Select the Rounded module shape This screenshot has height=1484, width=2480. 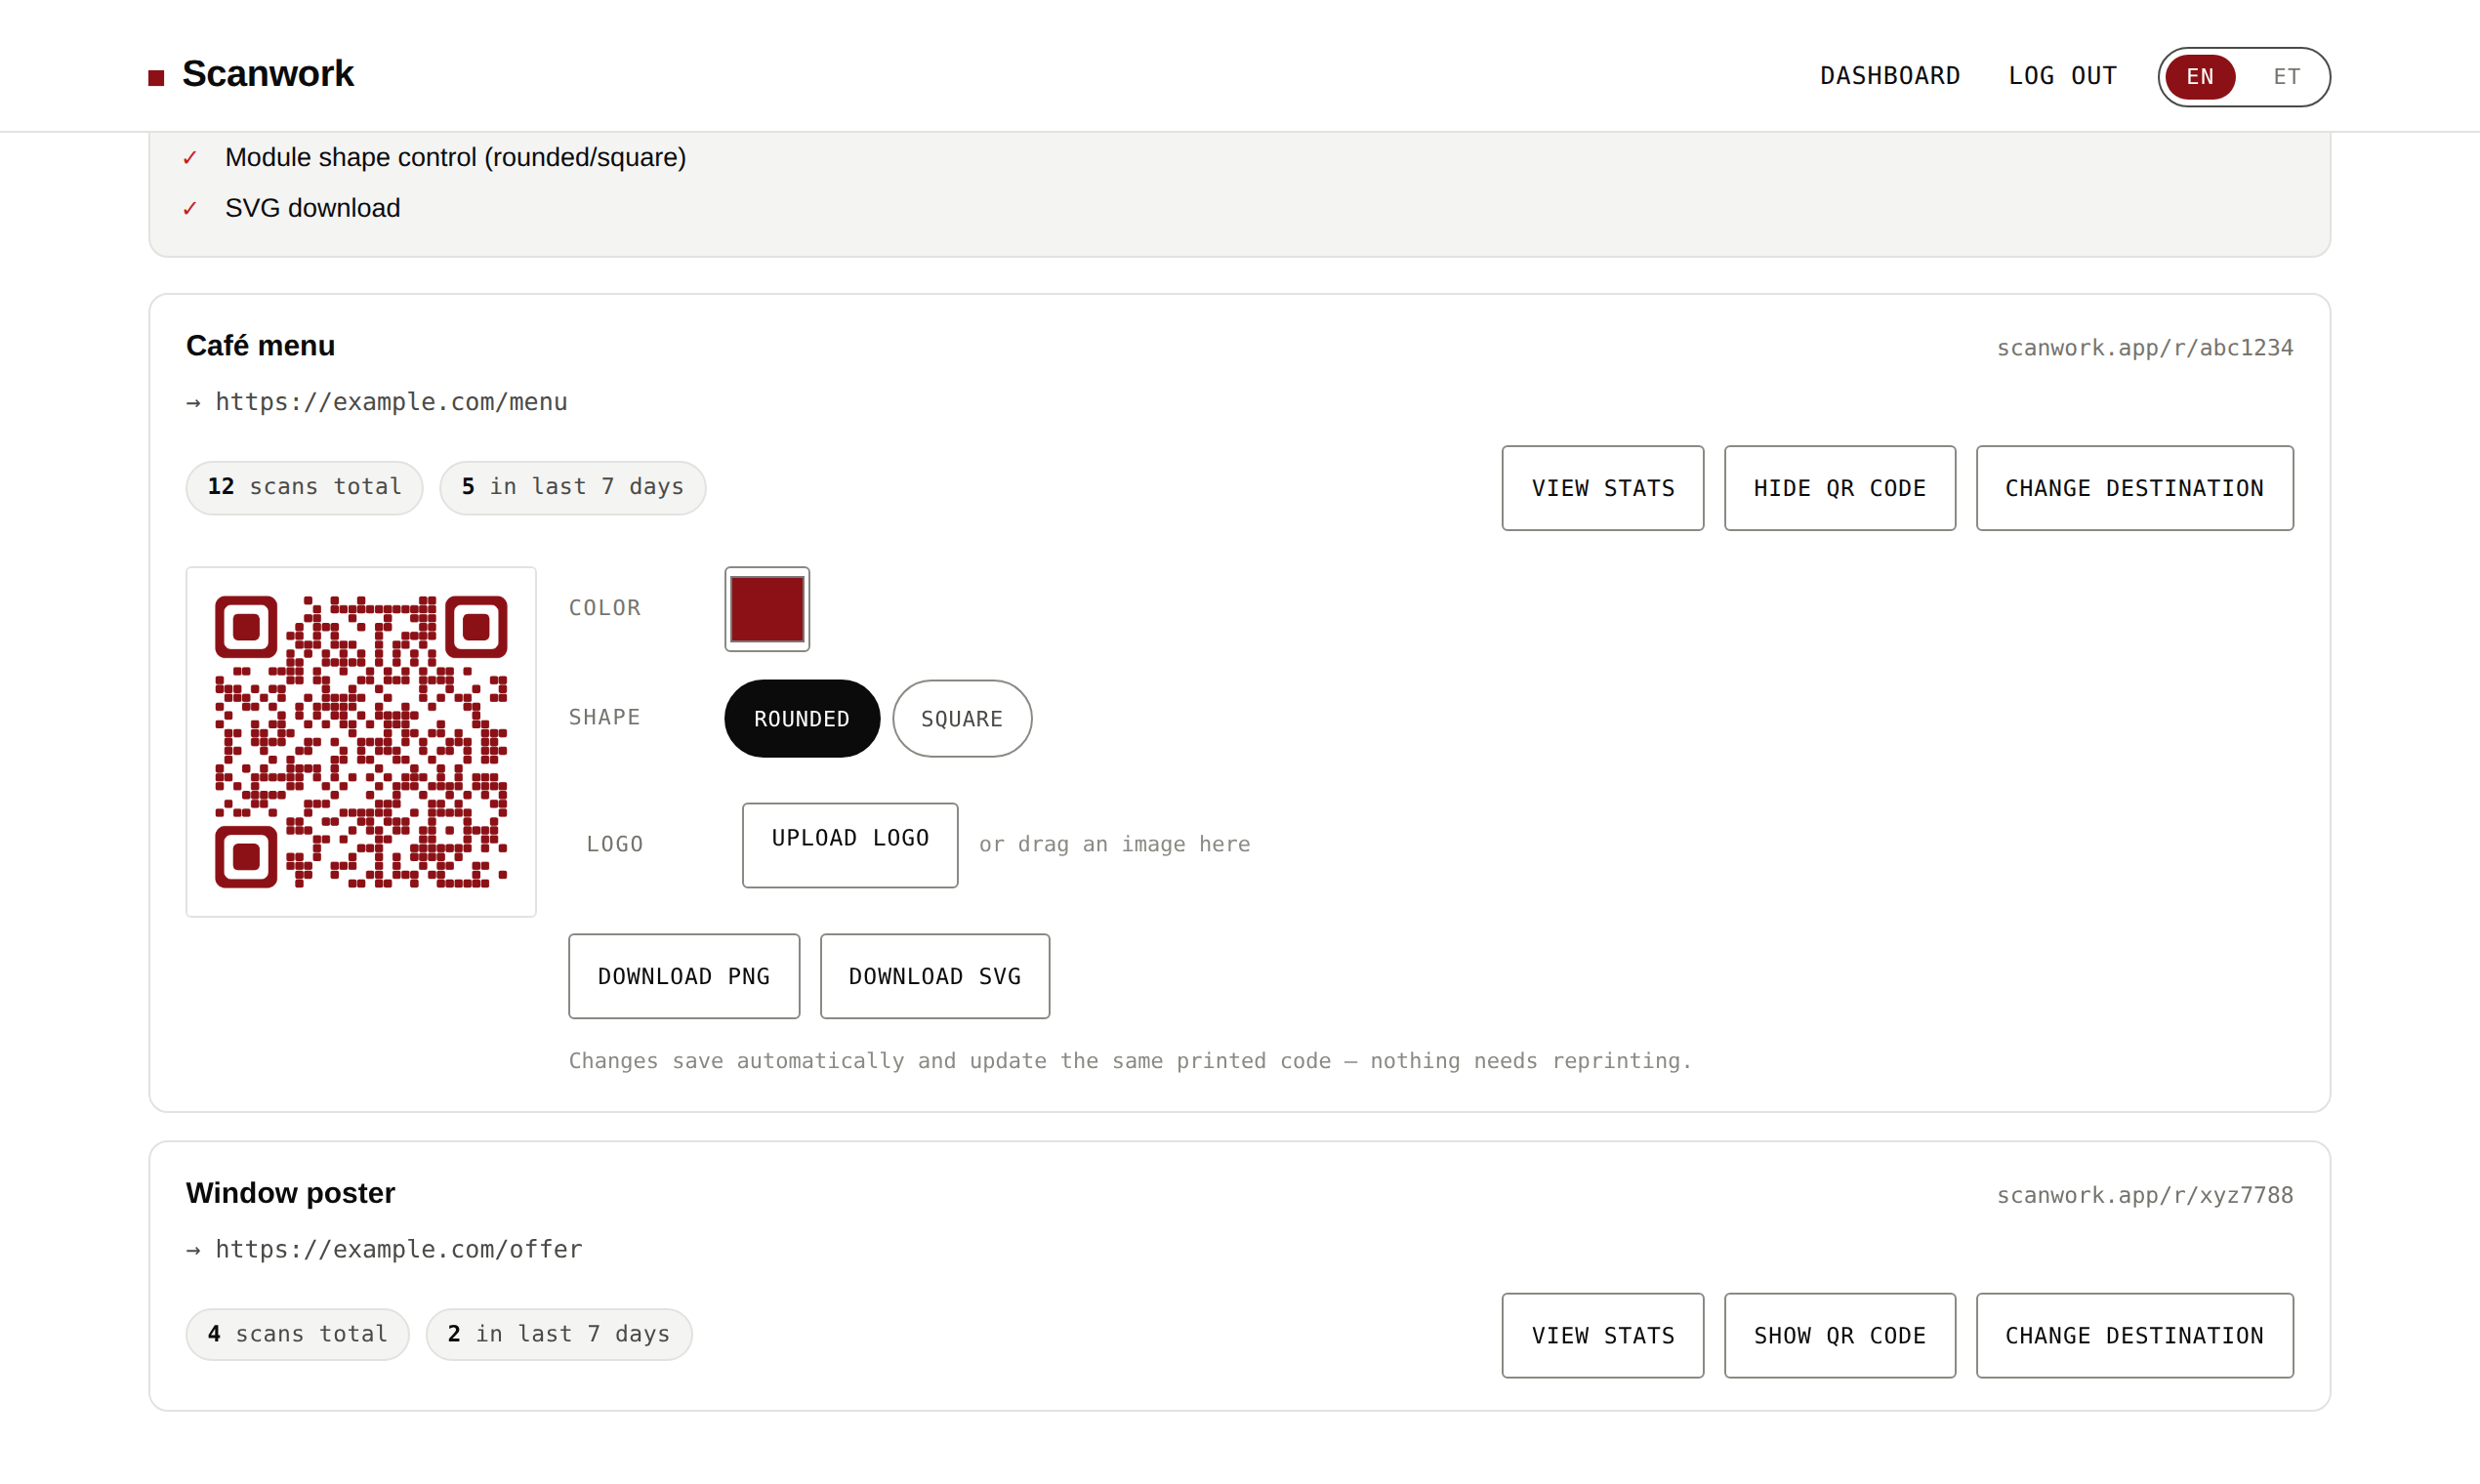tap(801, 718)
